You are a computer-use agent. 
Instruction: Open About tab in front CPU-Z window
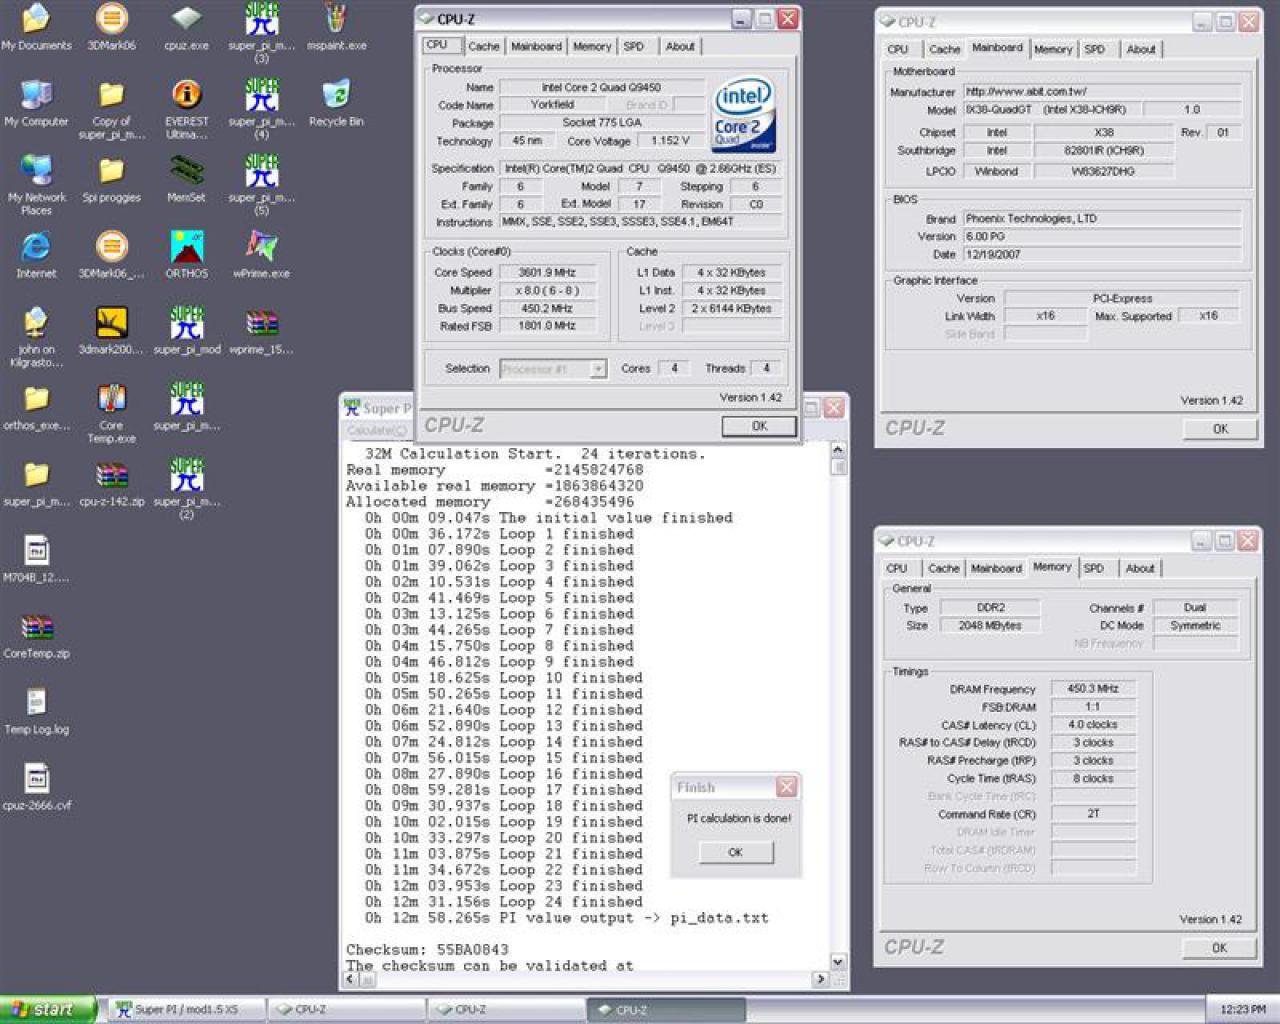[680, 46]
